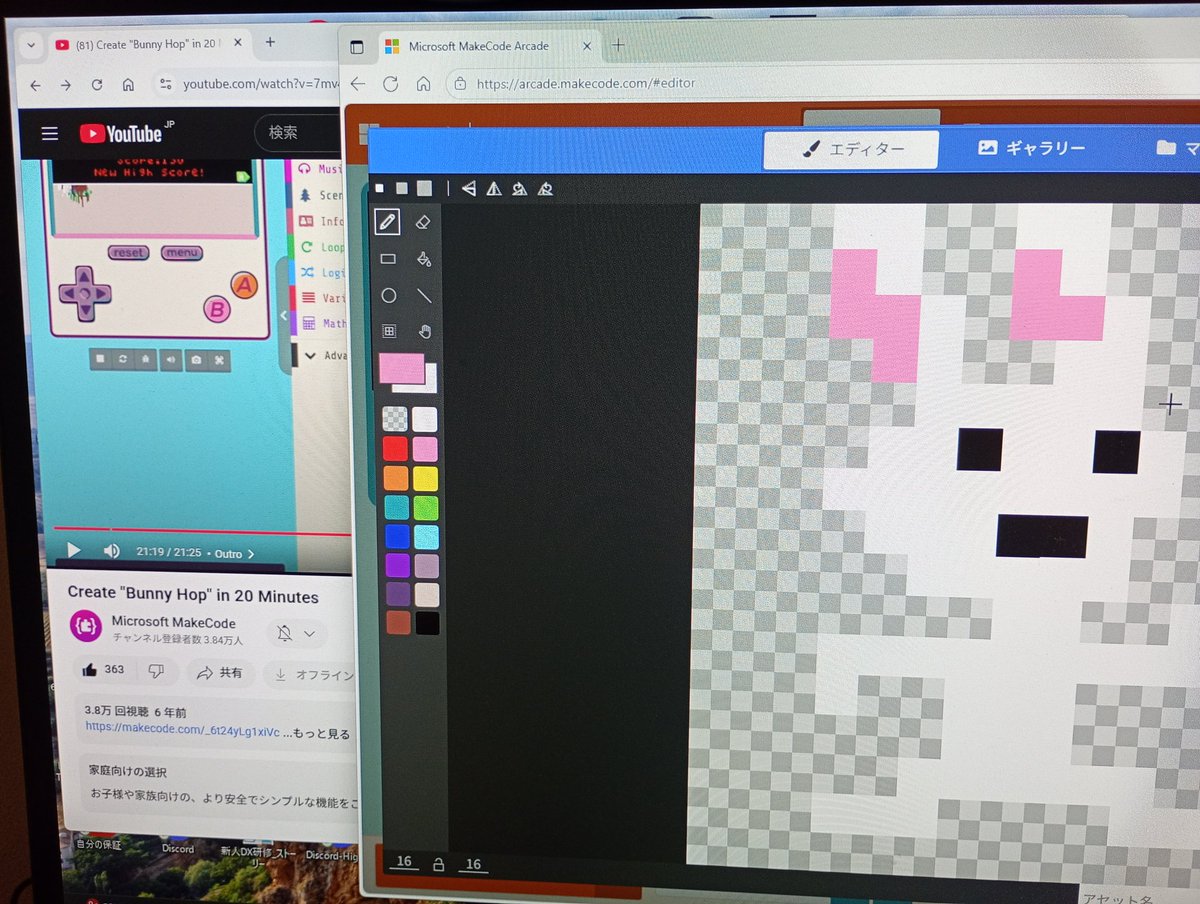Choose the medium brush size
The image size is (1200, 904).
pos(401,187)
